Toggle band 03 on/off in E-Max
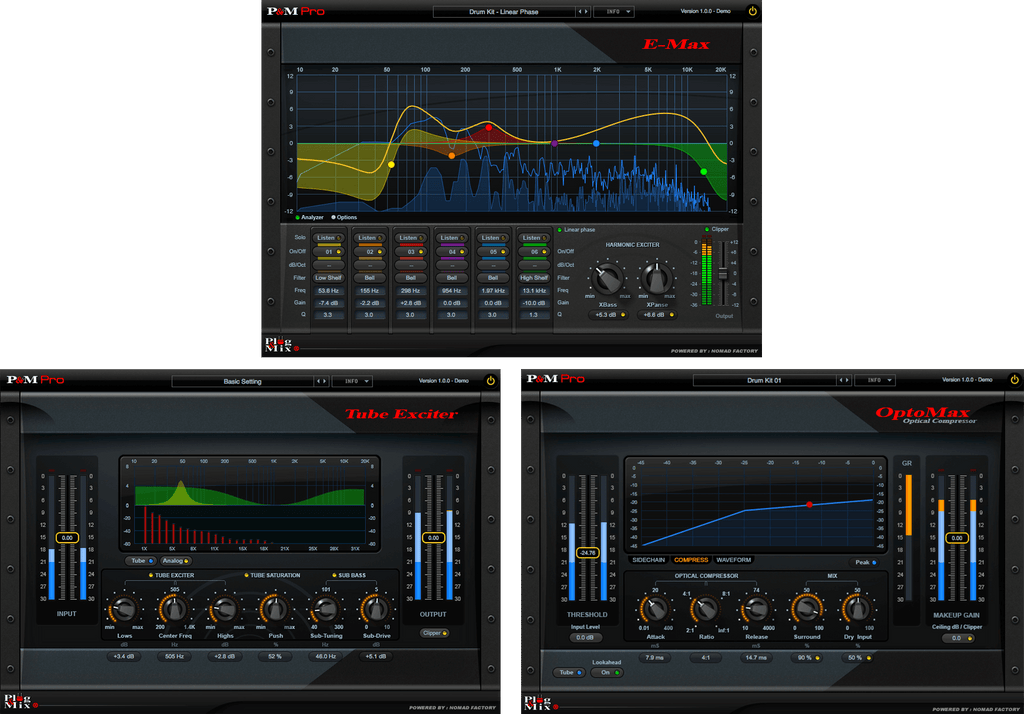Screen dimensions: 1024x714 (411, 252)
